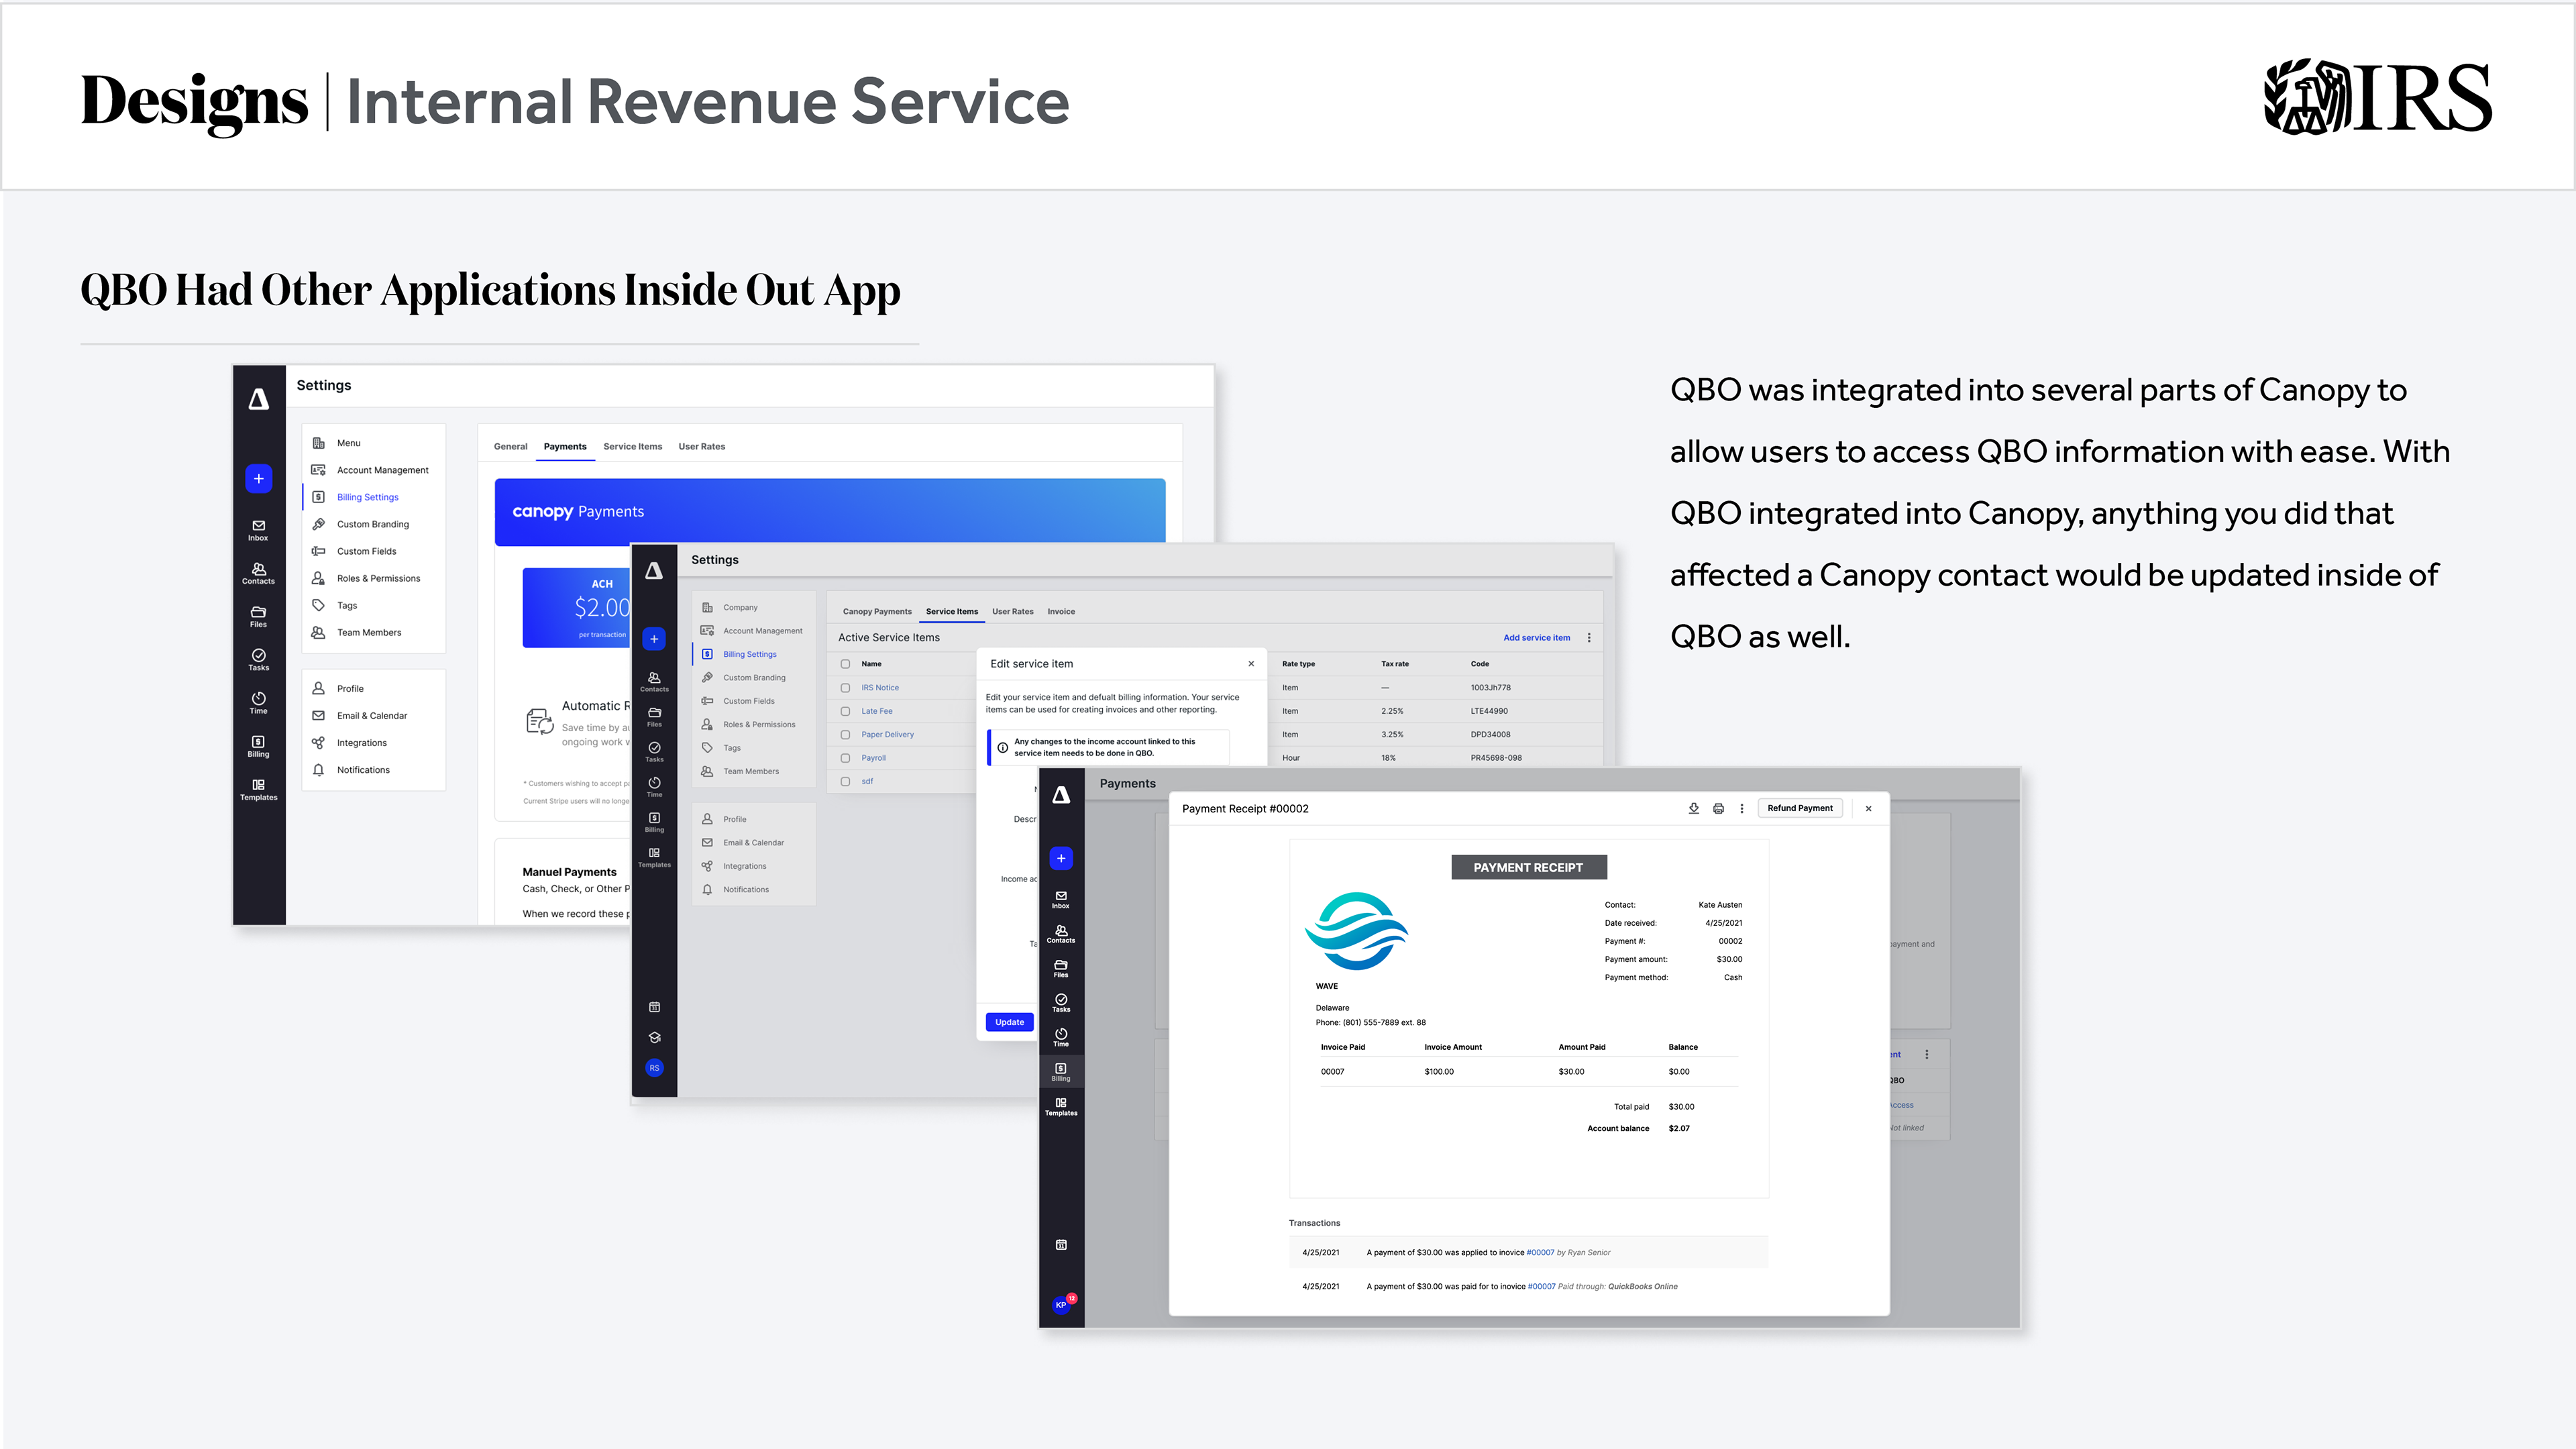Click the graduation cap icon in middle Settings sidebar
Screen dimensions: 2576x1449
click(x=654, y=1037)
